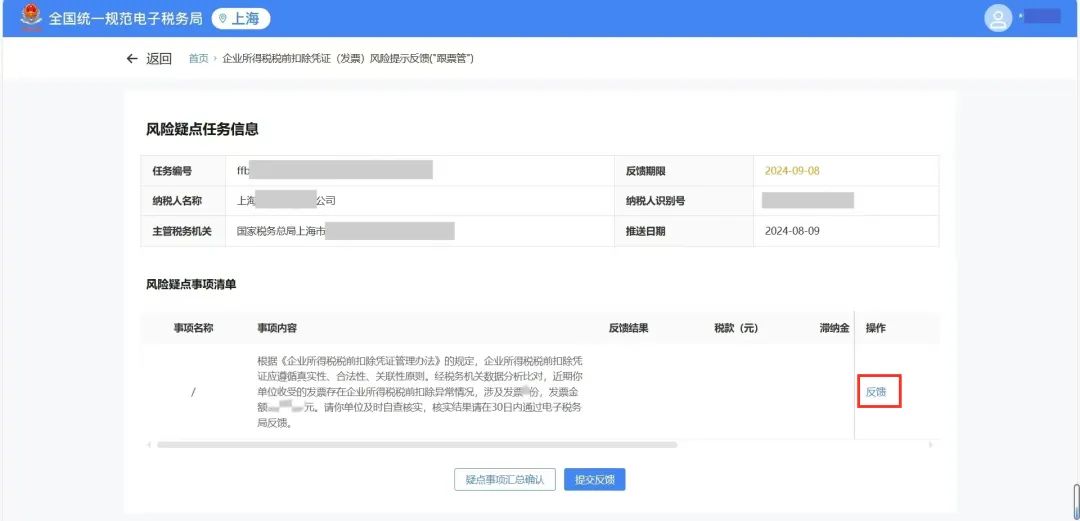Click the breadcrumb chevron separator after 首页

(215, 59)
